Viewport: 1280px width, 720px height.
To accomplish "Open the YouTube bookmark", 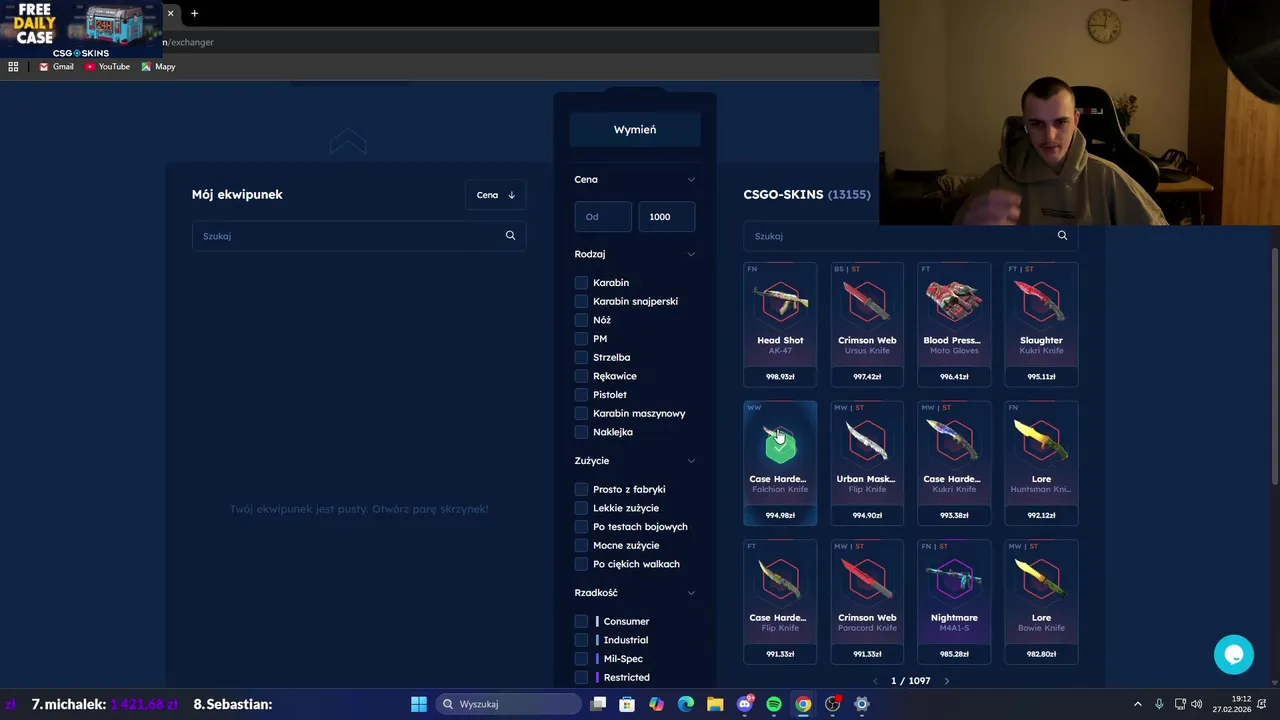I will pyautogui.click(x=107, y=67).
